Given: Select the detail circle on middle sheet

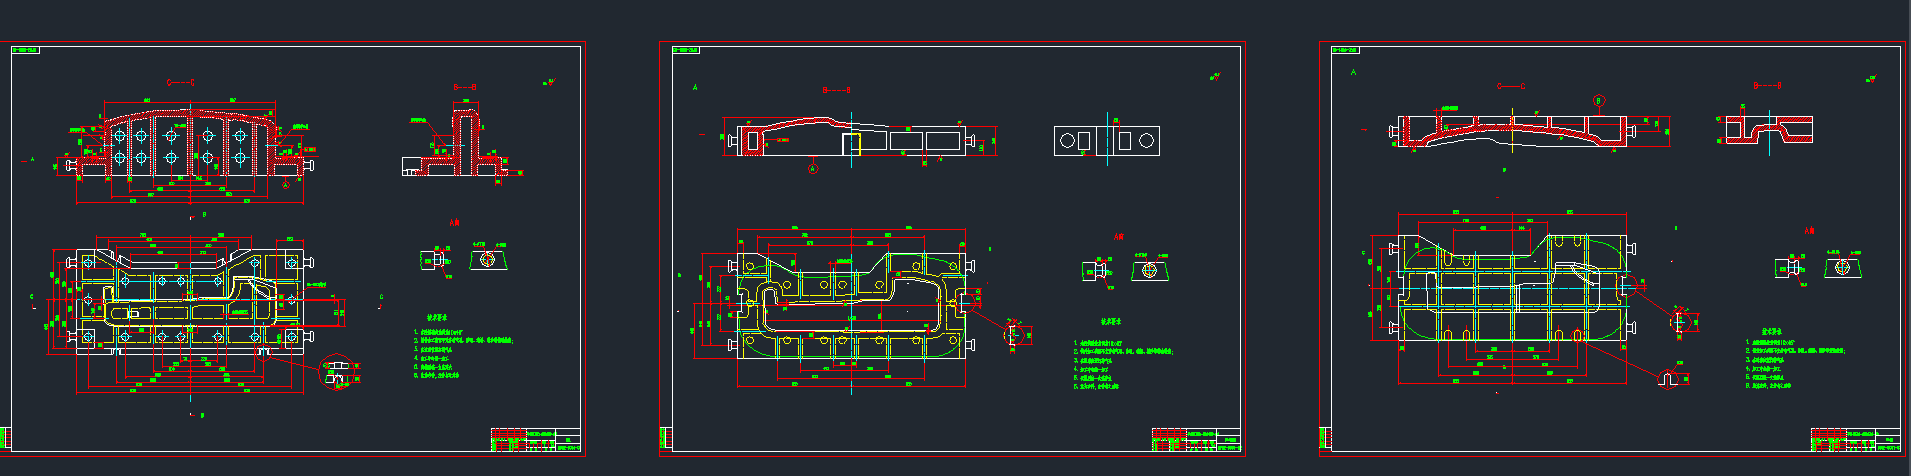Looking at the screenshot, I should (1016, 333).
